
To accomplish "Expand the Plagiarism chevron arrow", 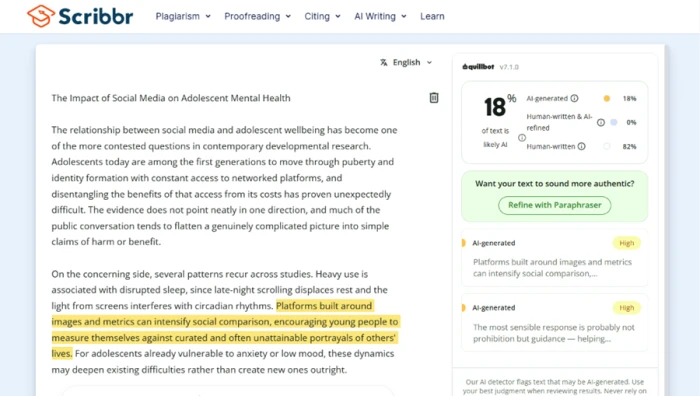I will coord(208,17).
